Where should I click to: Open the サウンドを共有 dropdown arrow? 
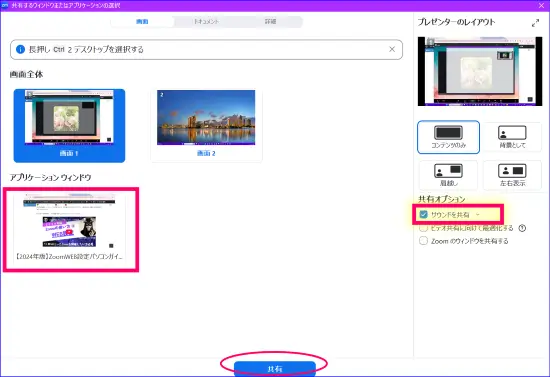(x=478, y=215)
